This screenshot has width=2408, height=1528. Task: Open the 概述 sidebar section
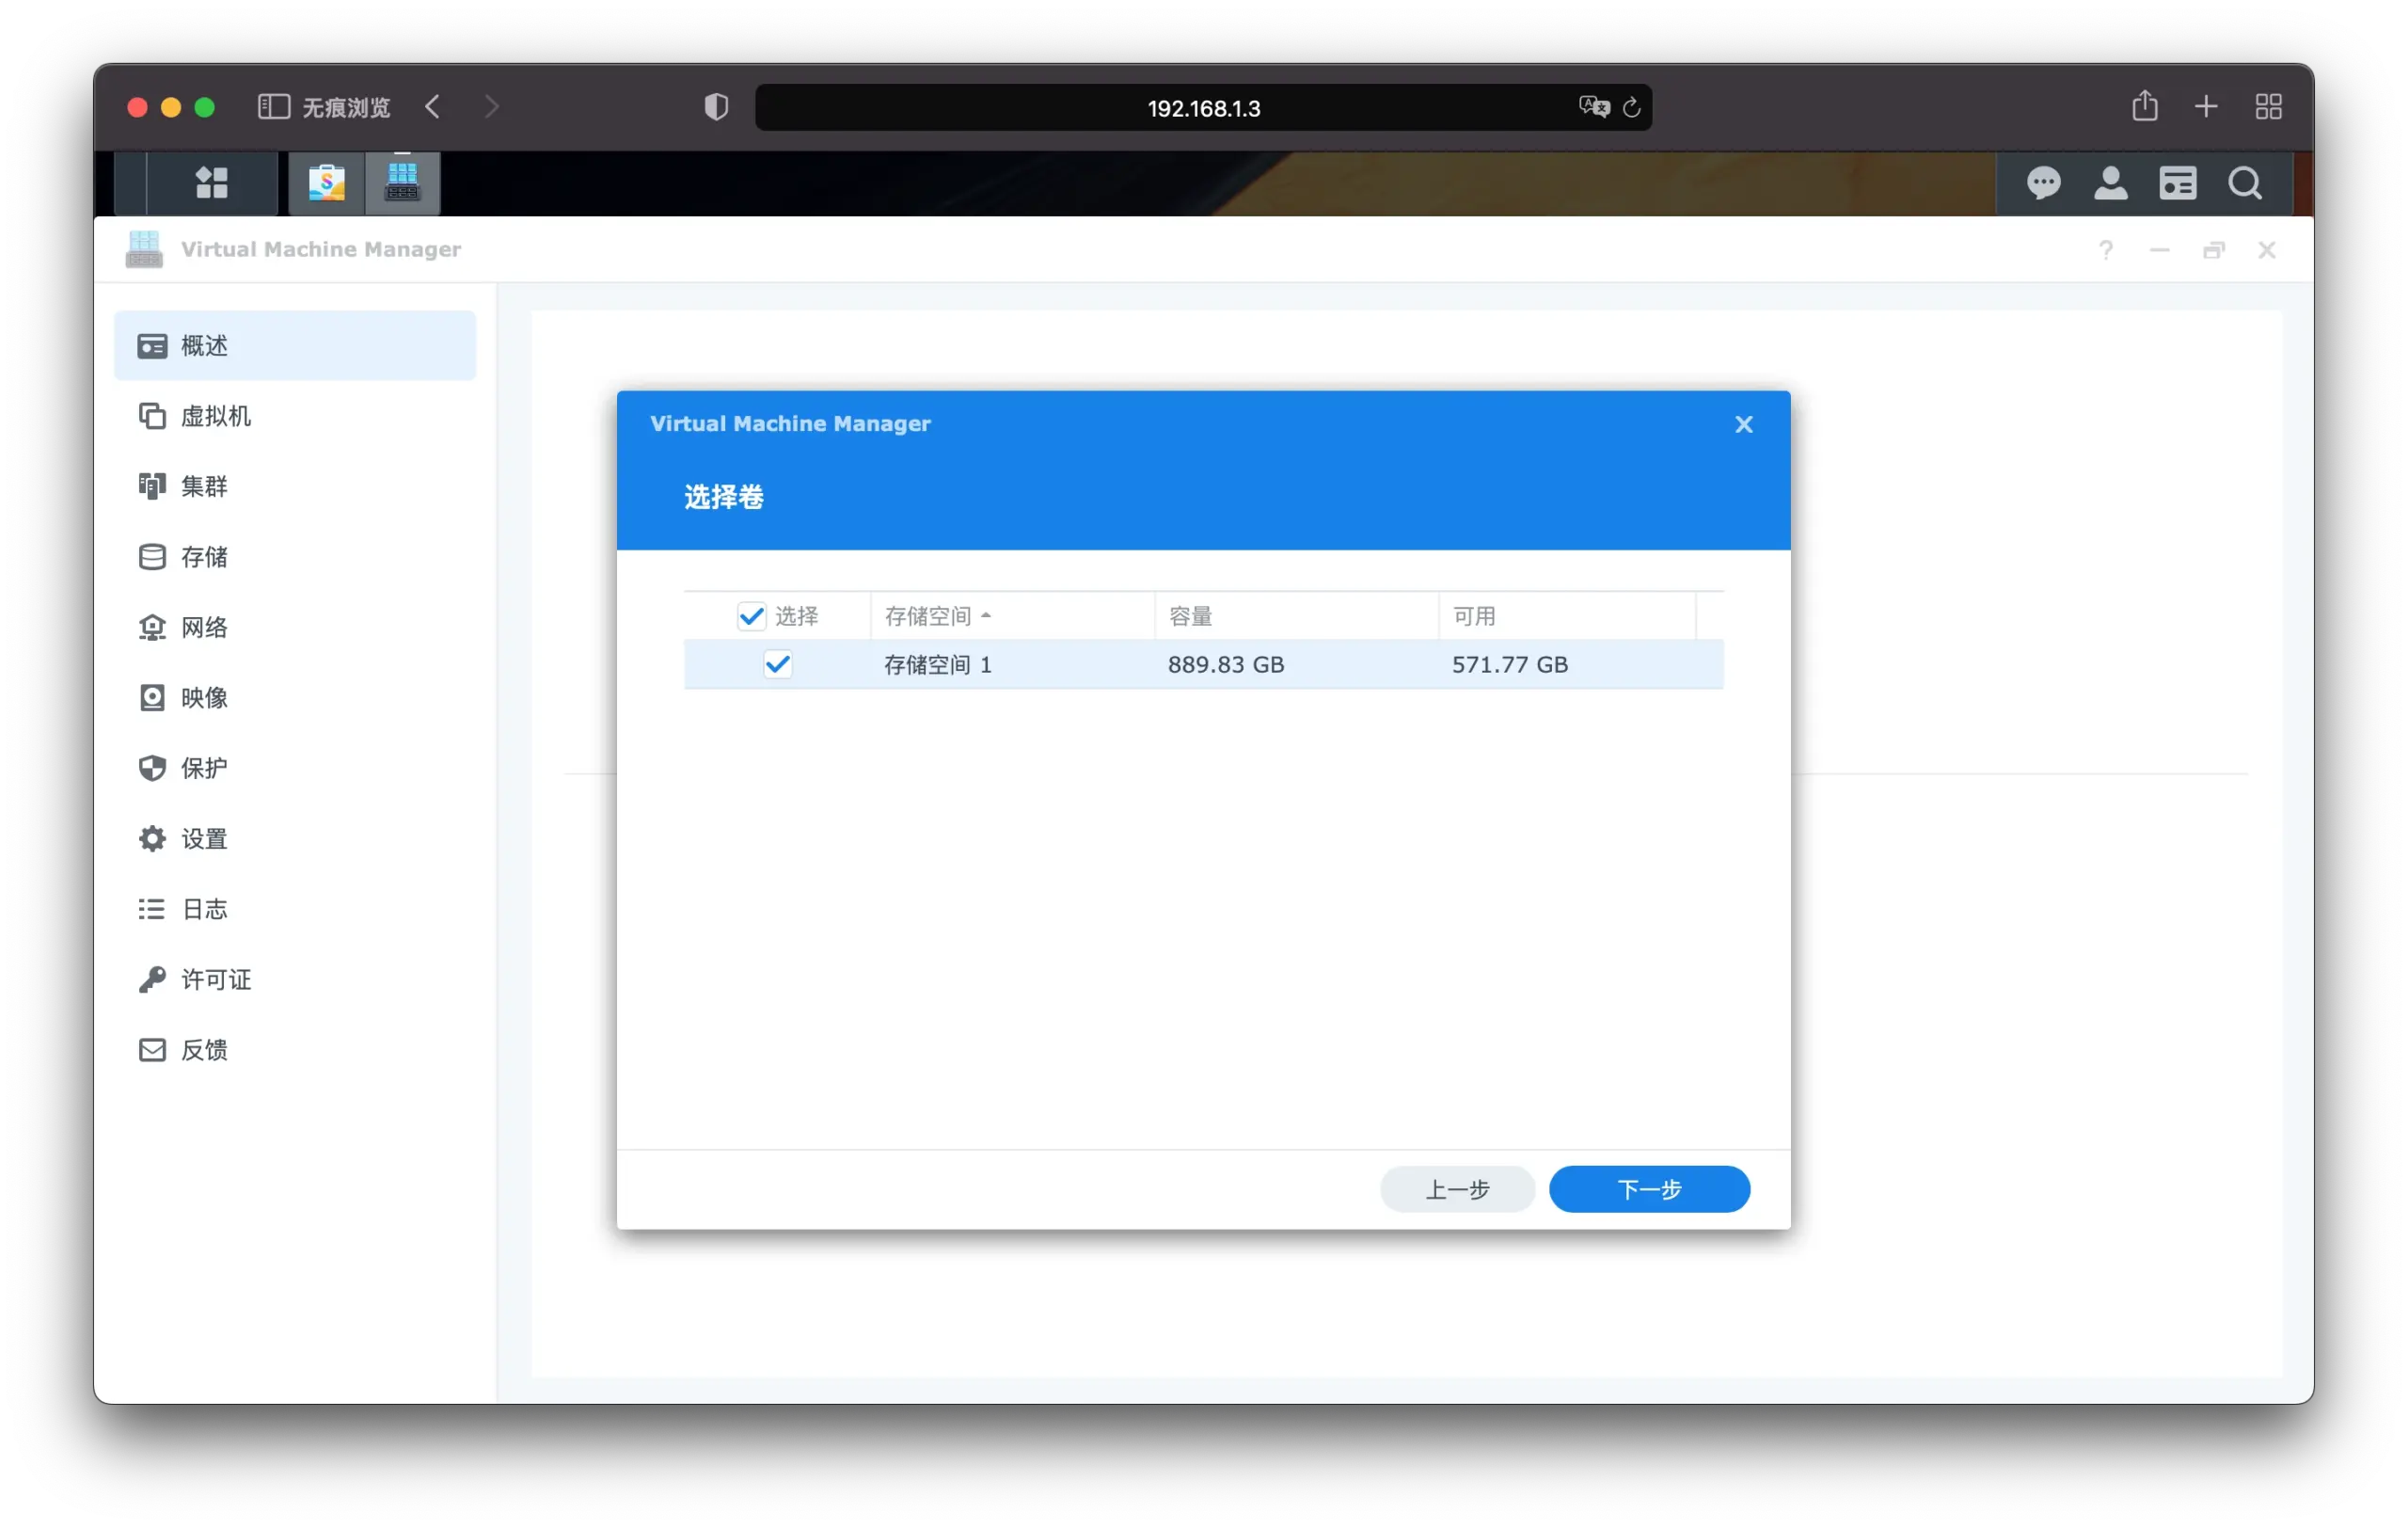(295, 346)
